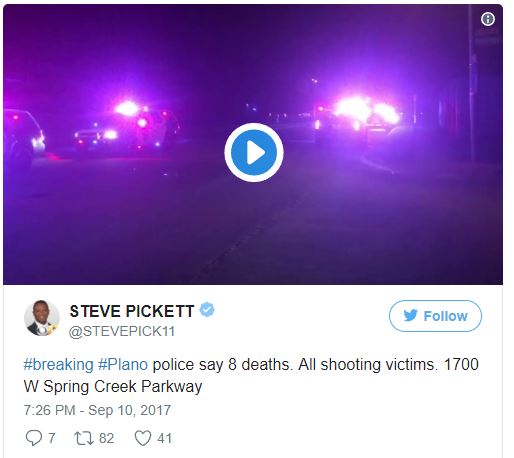The image size is (514, 458).
Task: Click the reply count 7
Action: coord(51,438)
